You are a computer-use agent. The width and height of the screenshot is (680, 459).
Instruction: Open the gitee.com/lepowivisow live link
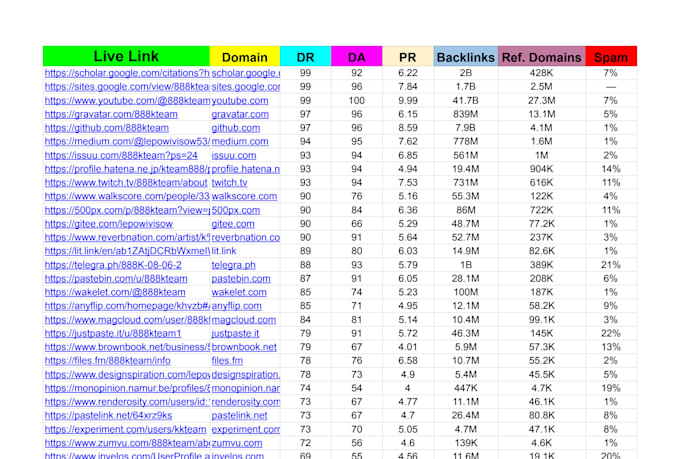(108, 224)
